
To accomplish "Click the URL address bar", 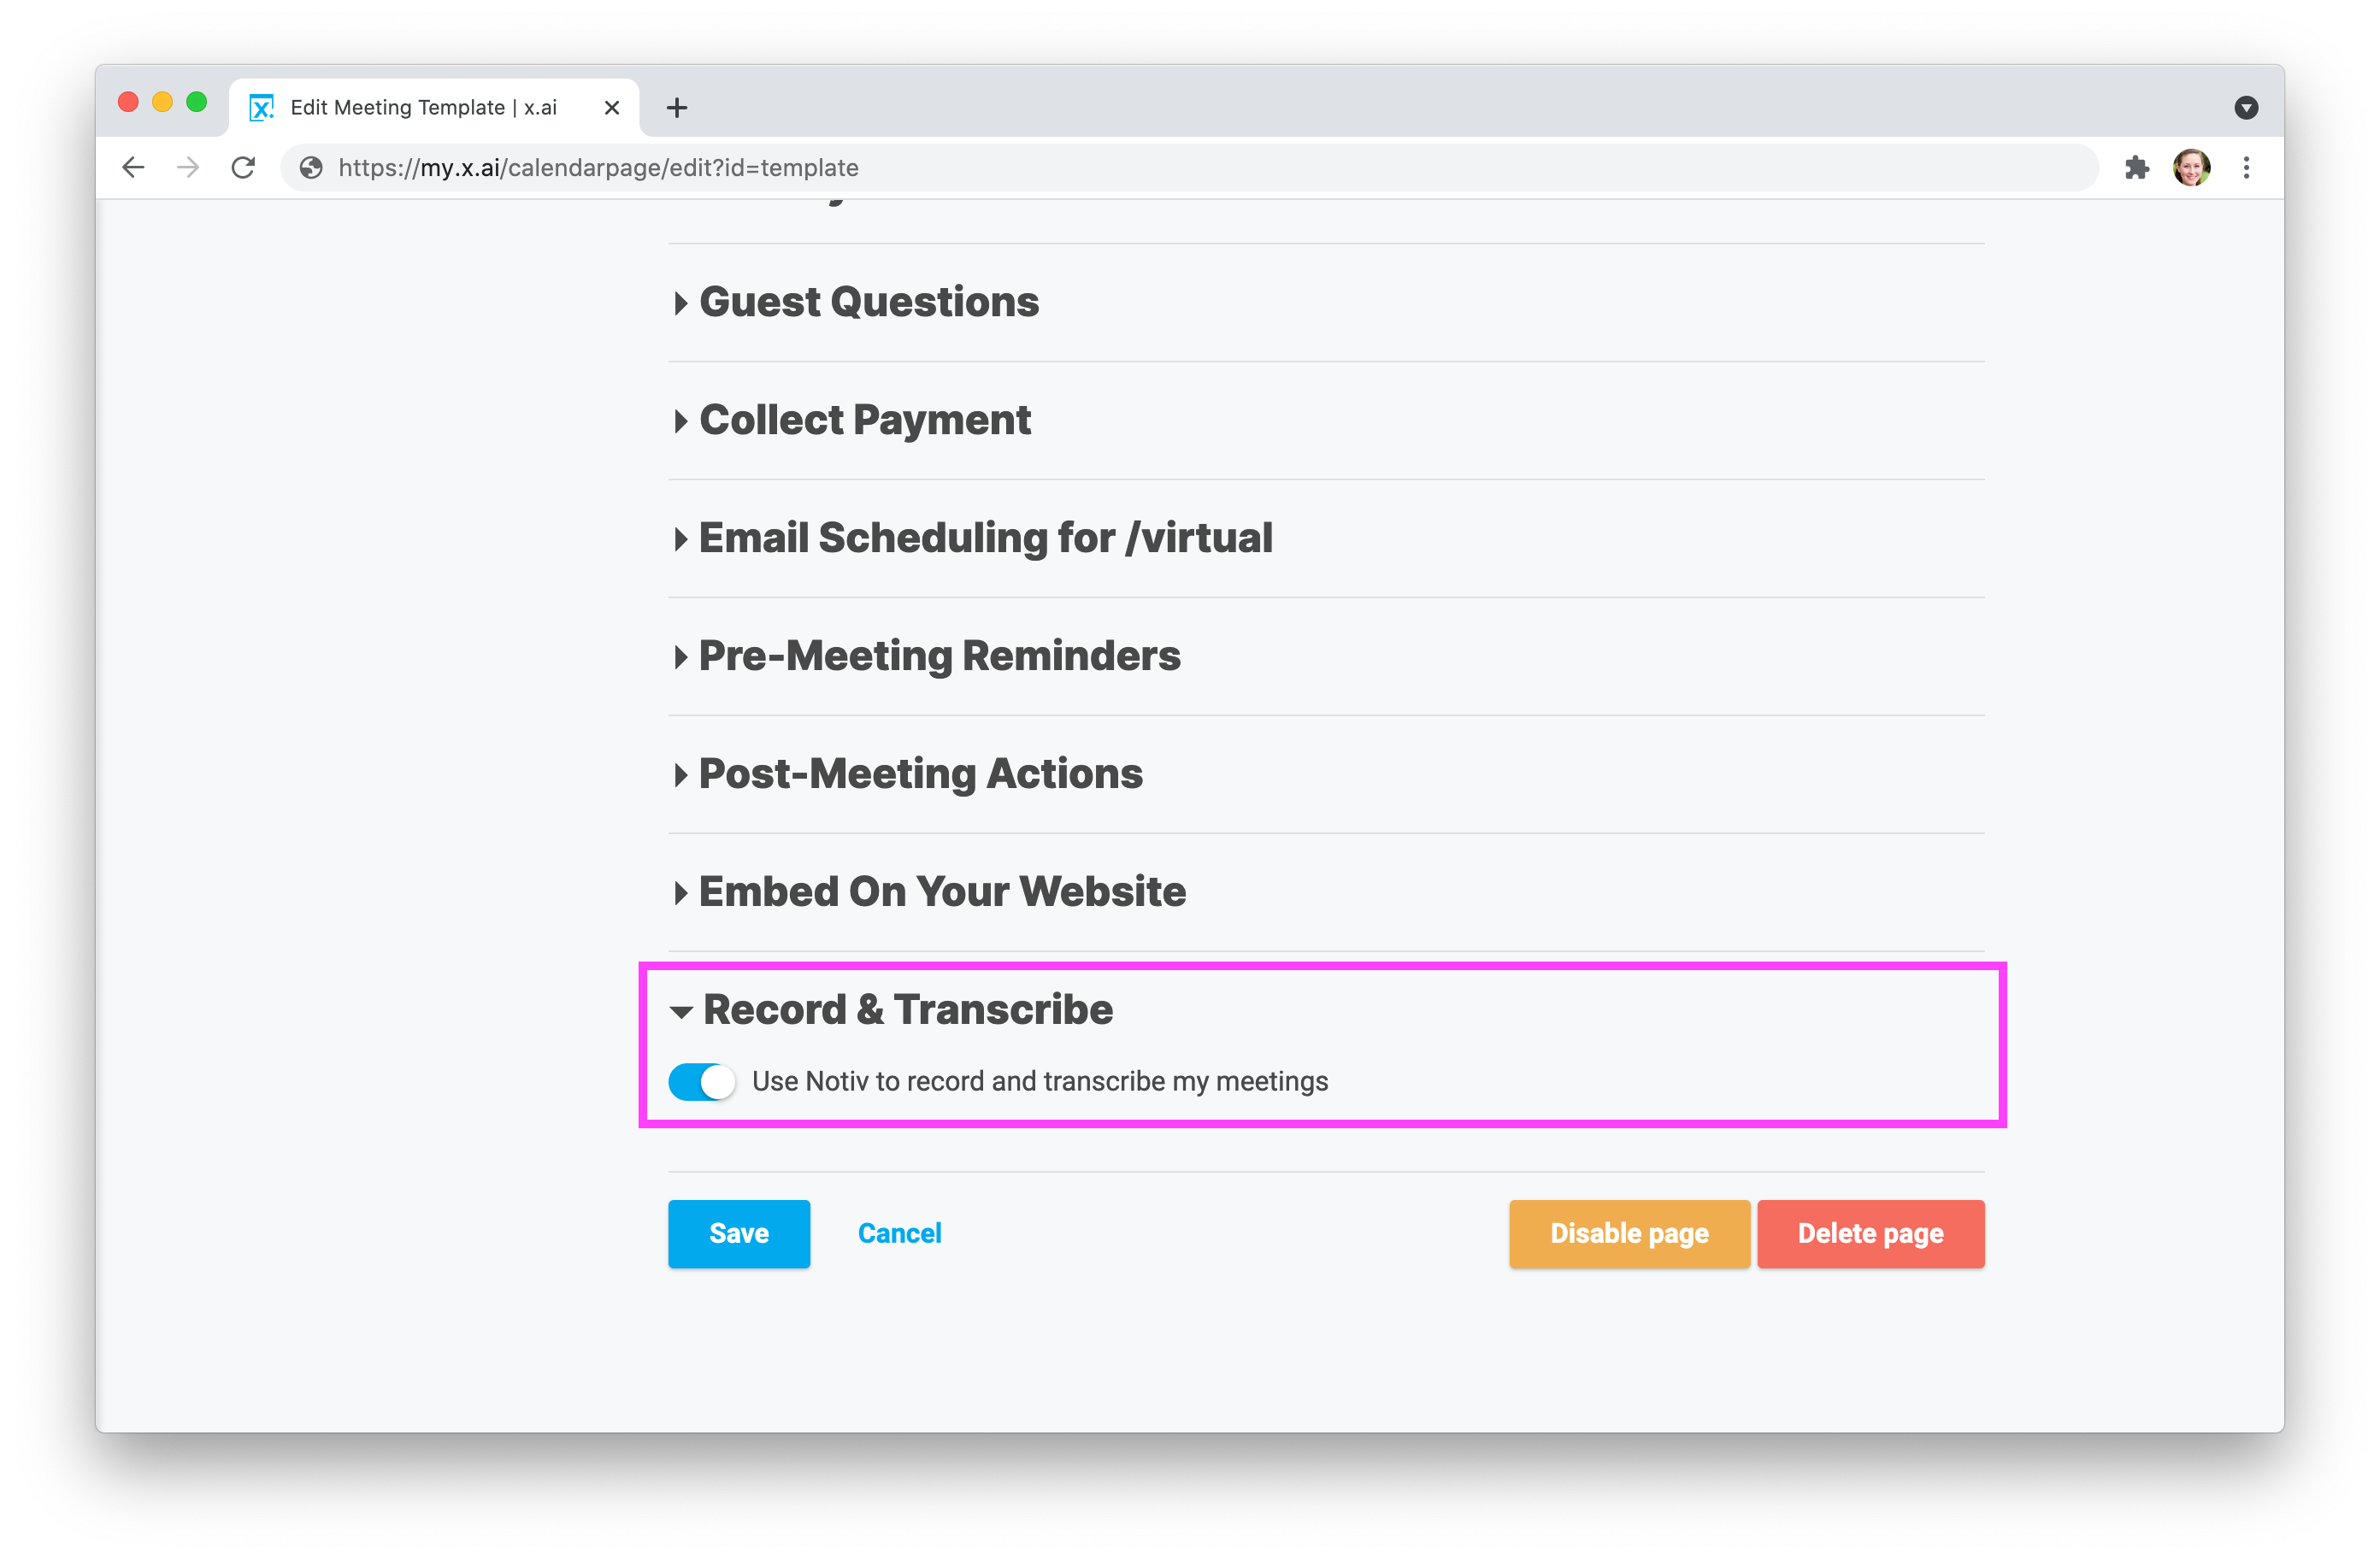I will click(1200, 167).
